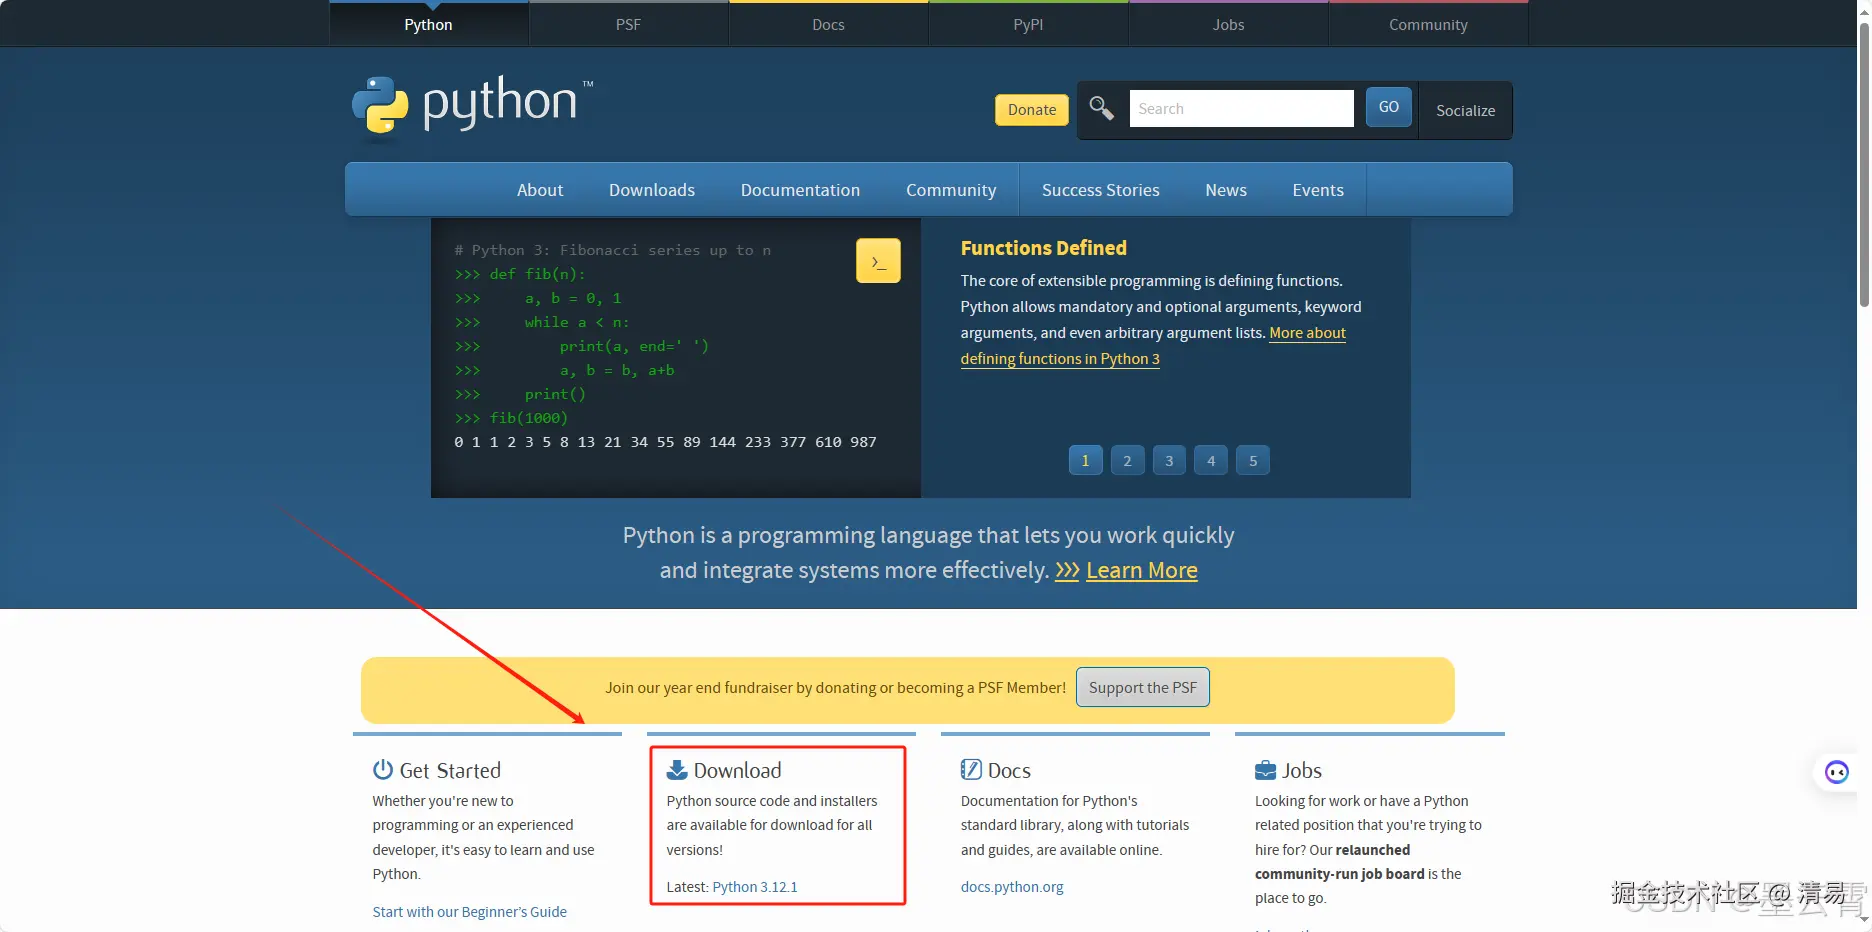Screen dimensions: 1872x932
Task: Open the Python 3.12.1 latest release link
Action: [755, 887]
